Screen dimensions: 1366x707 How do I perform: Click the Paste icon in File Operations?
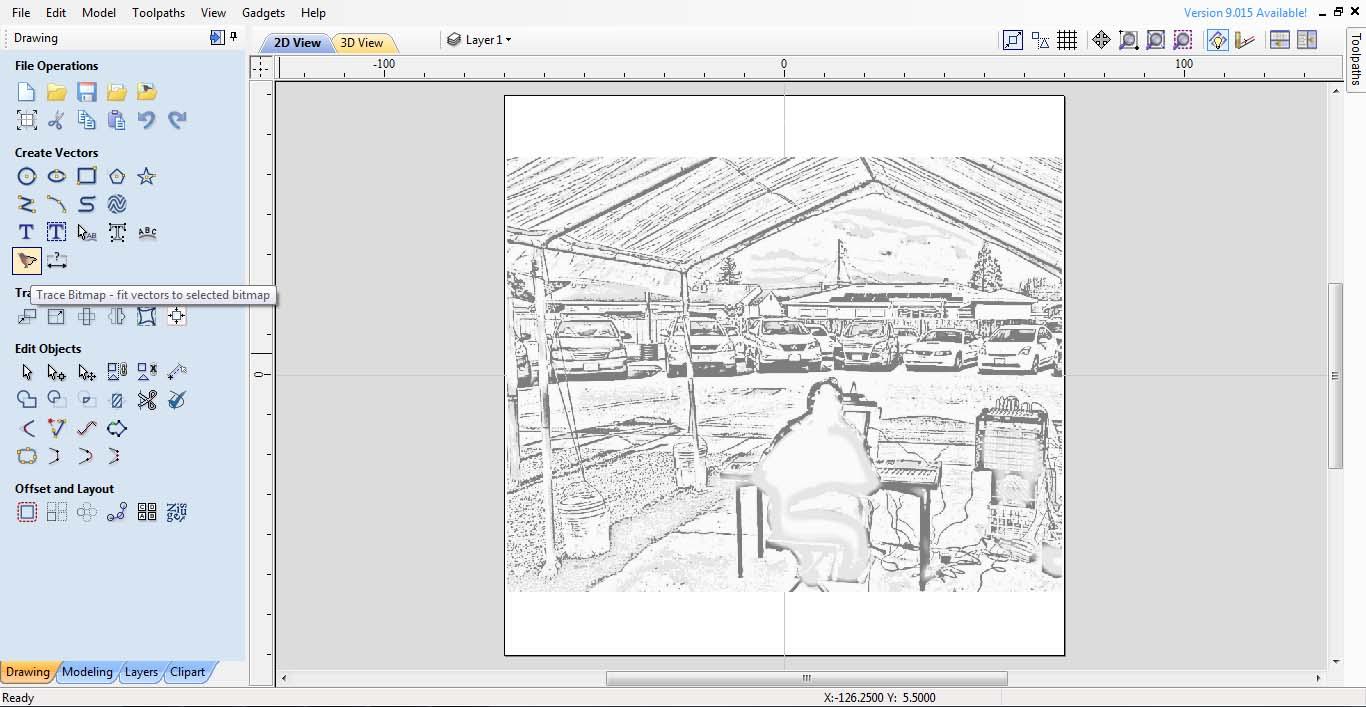point(117,120)
